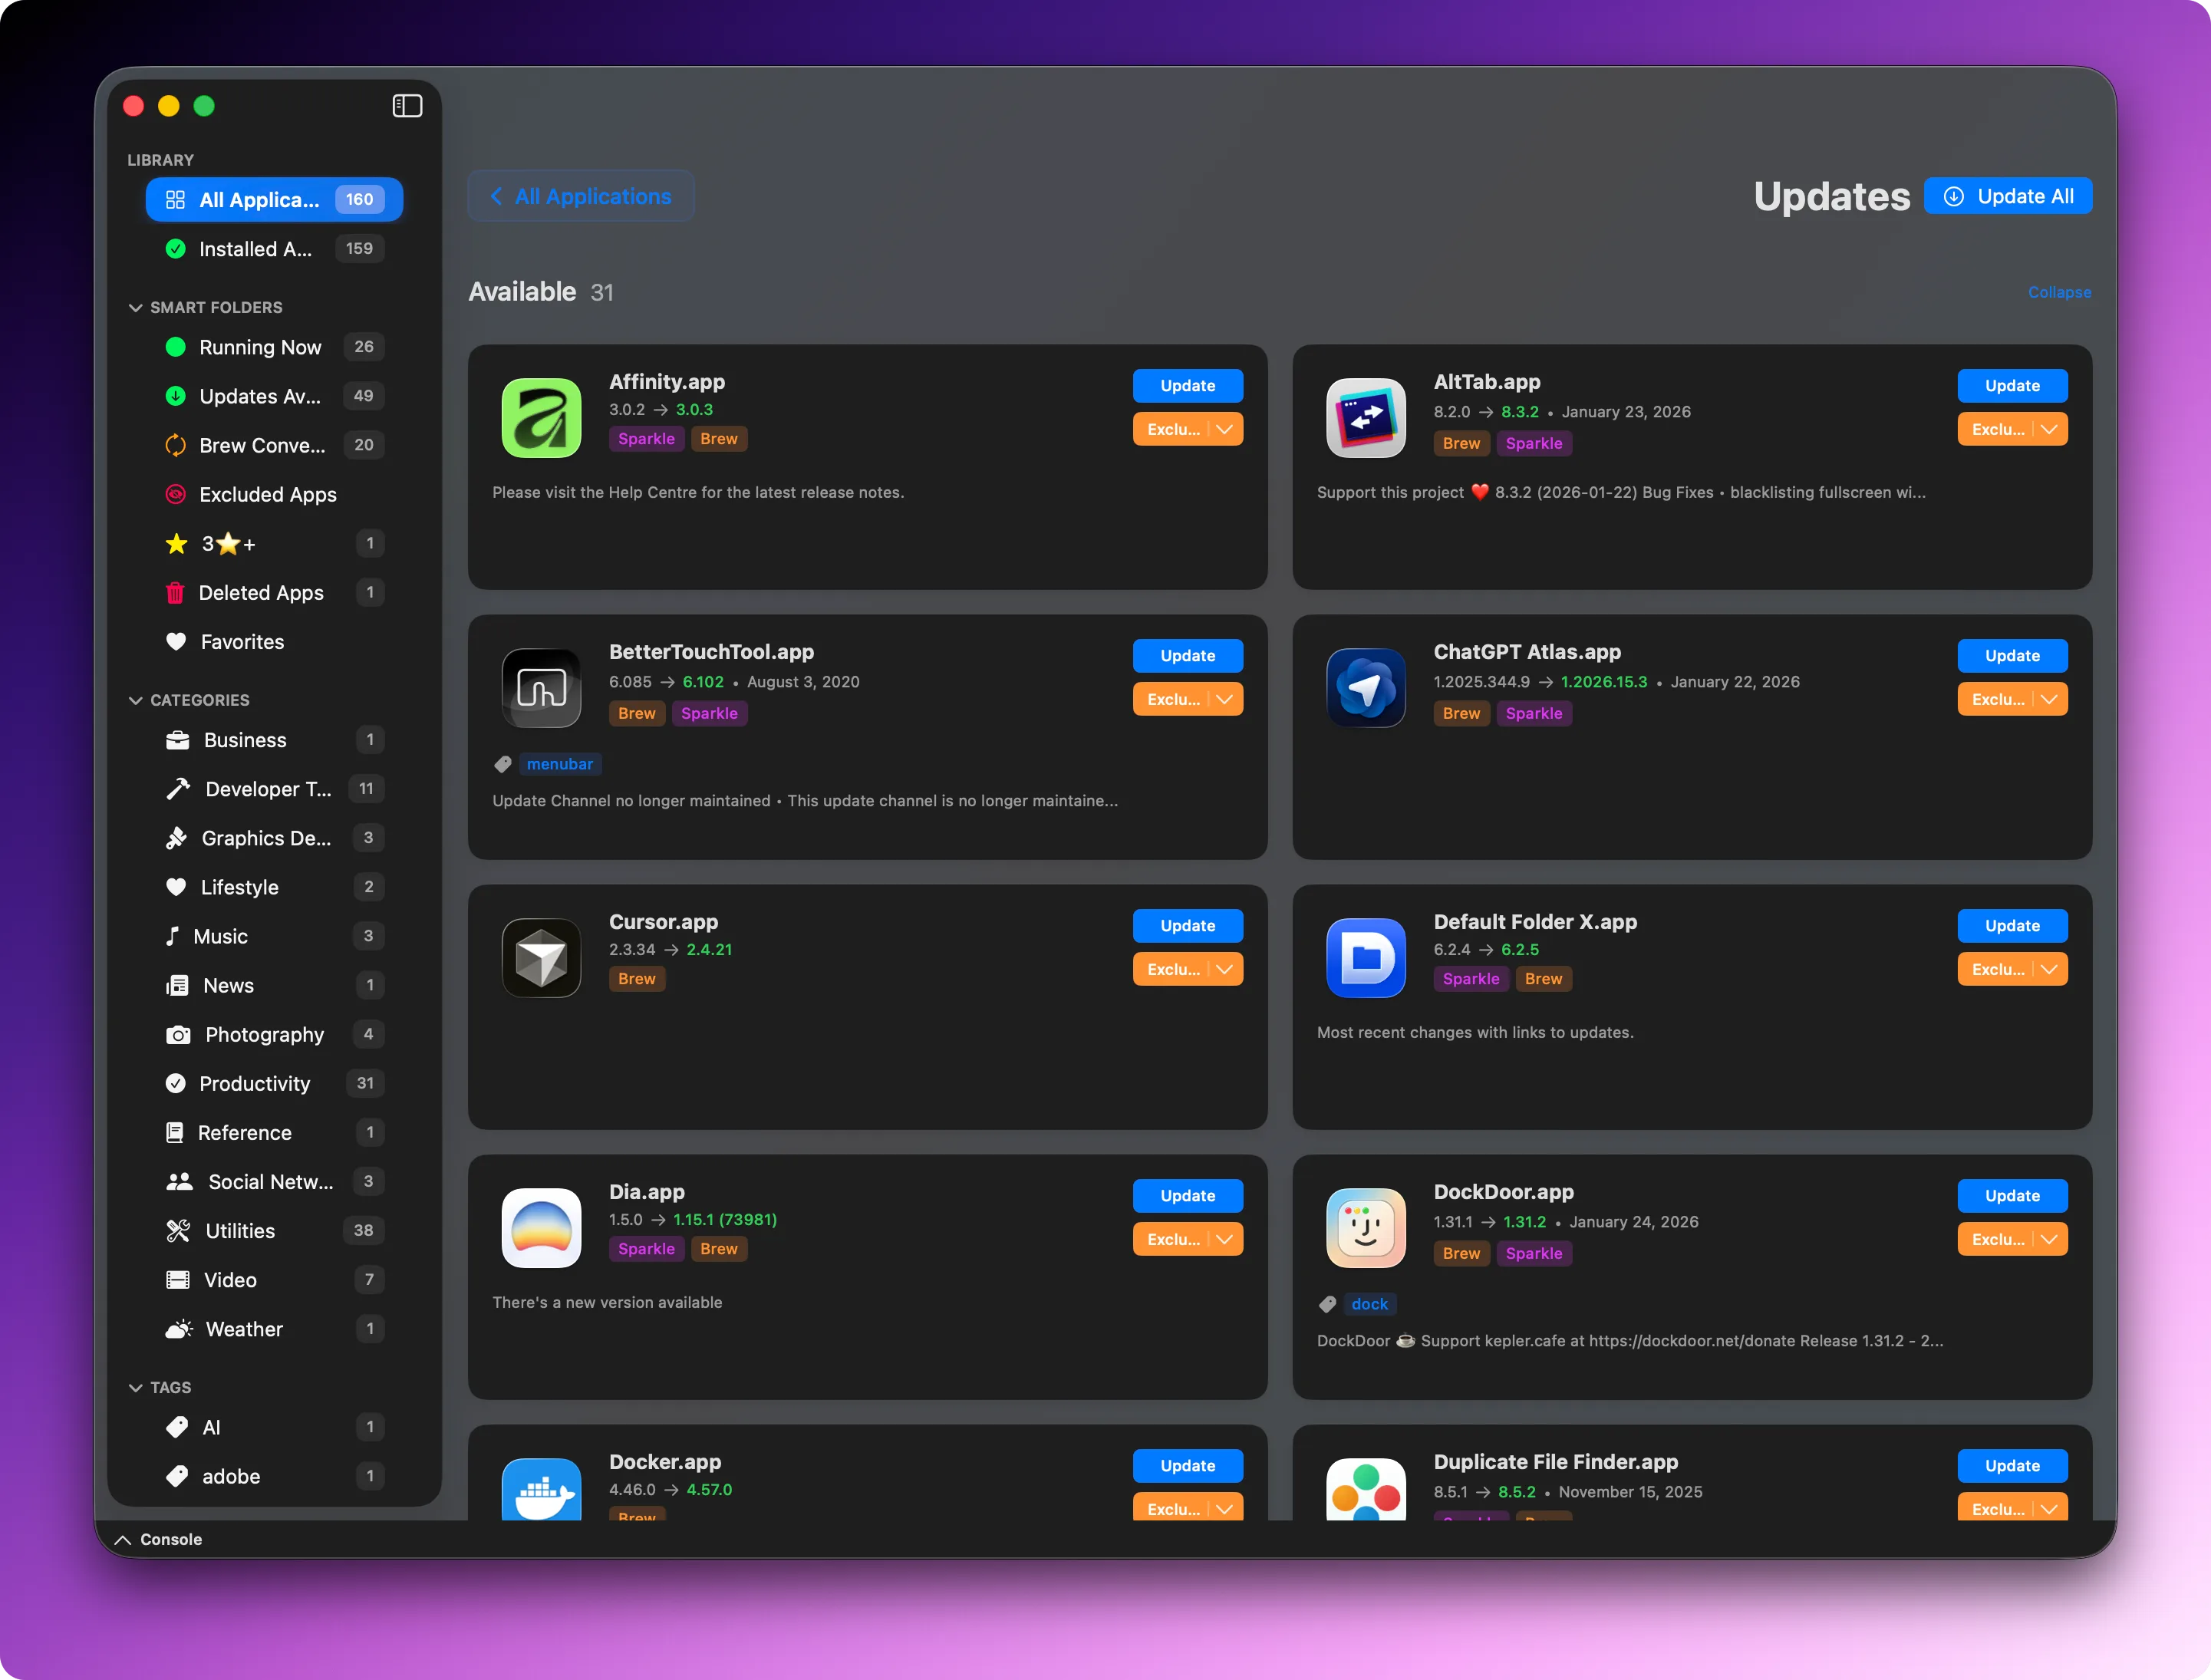
Task: Click the Dia.app icon
Action: click(x=541, y=1228)
